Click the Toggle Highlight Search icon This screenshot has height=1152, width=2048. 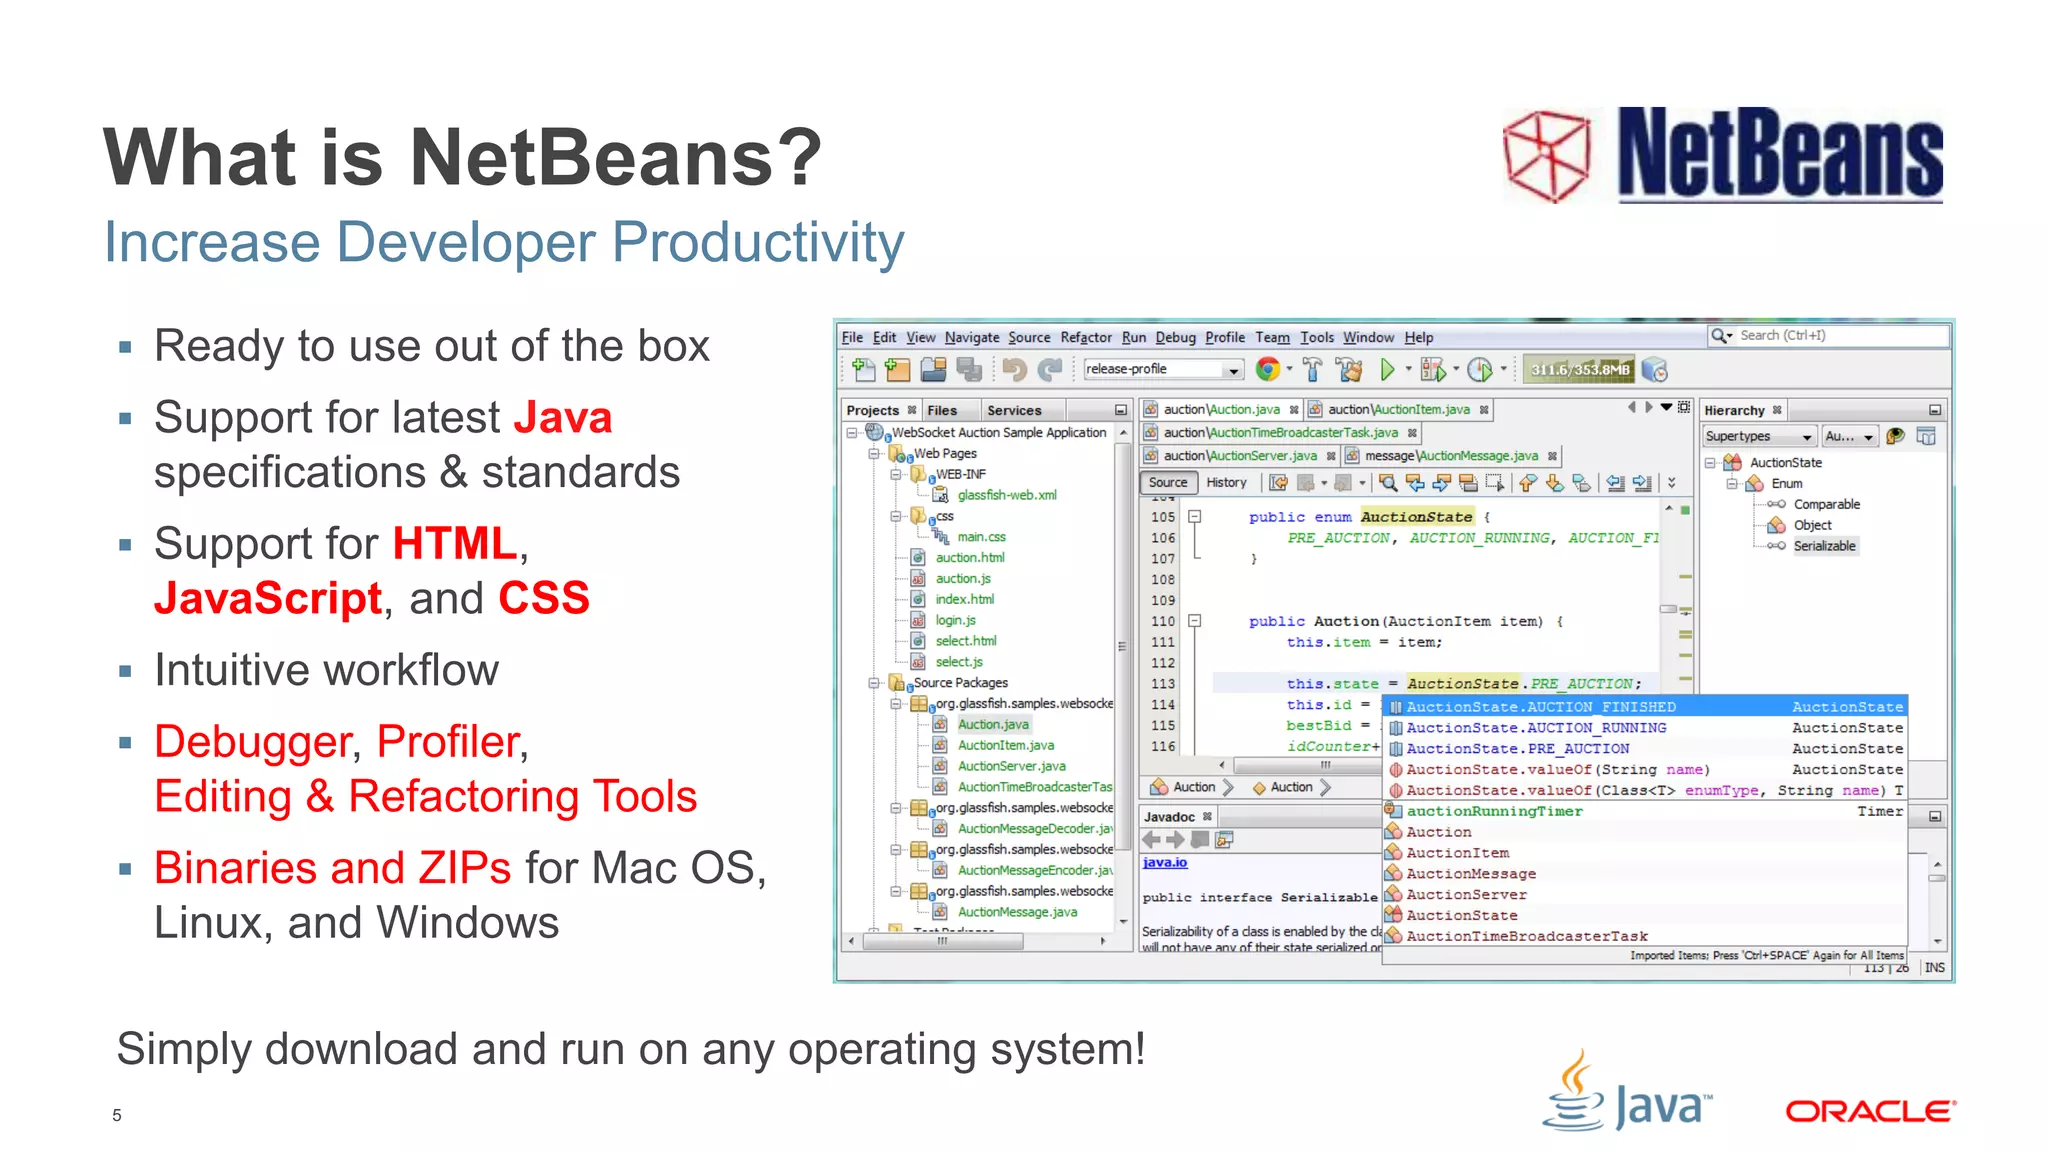[x=1468, y=483]
